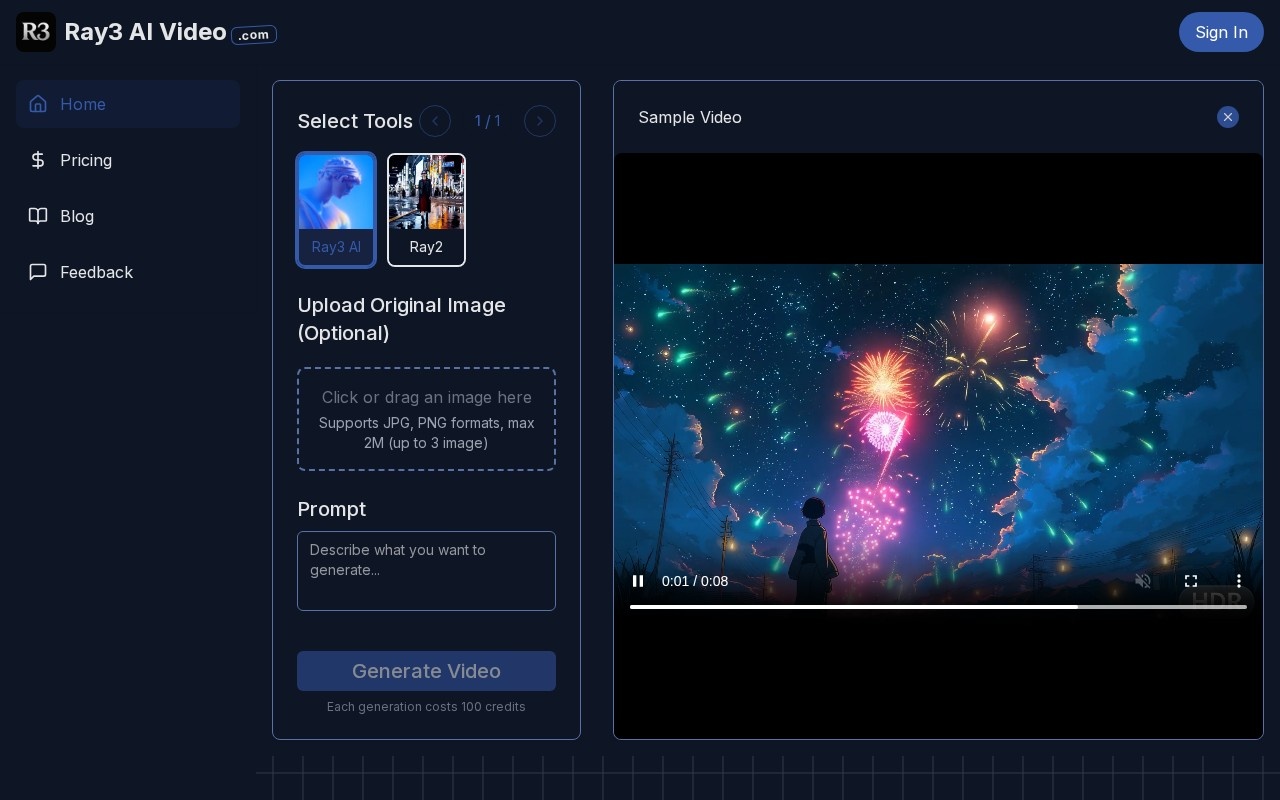The image size is (1280, 800).
Task: Click the Sample Video heading
Action: (690, 117)
